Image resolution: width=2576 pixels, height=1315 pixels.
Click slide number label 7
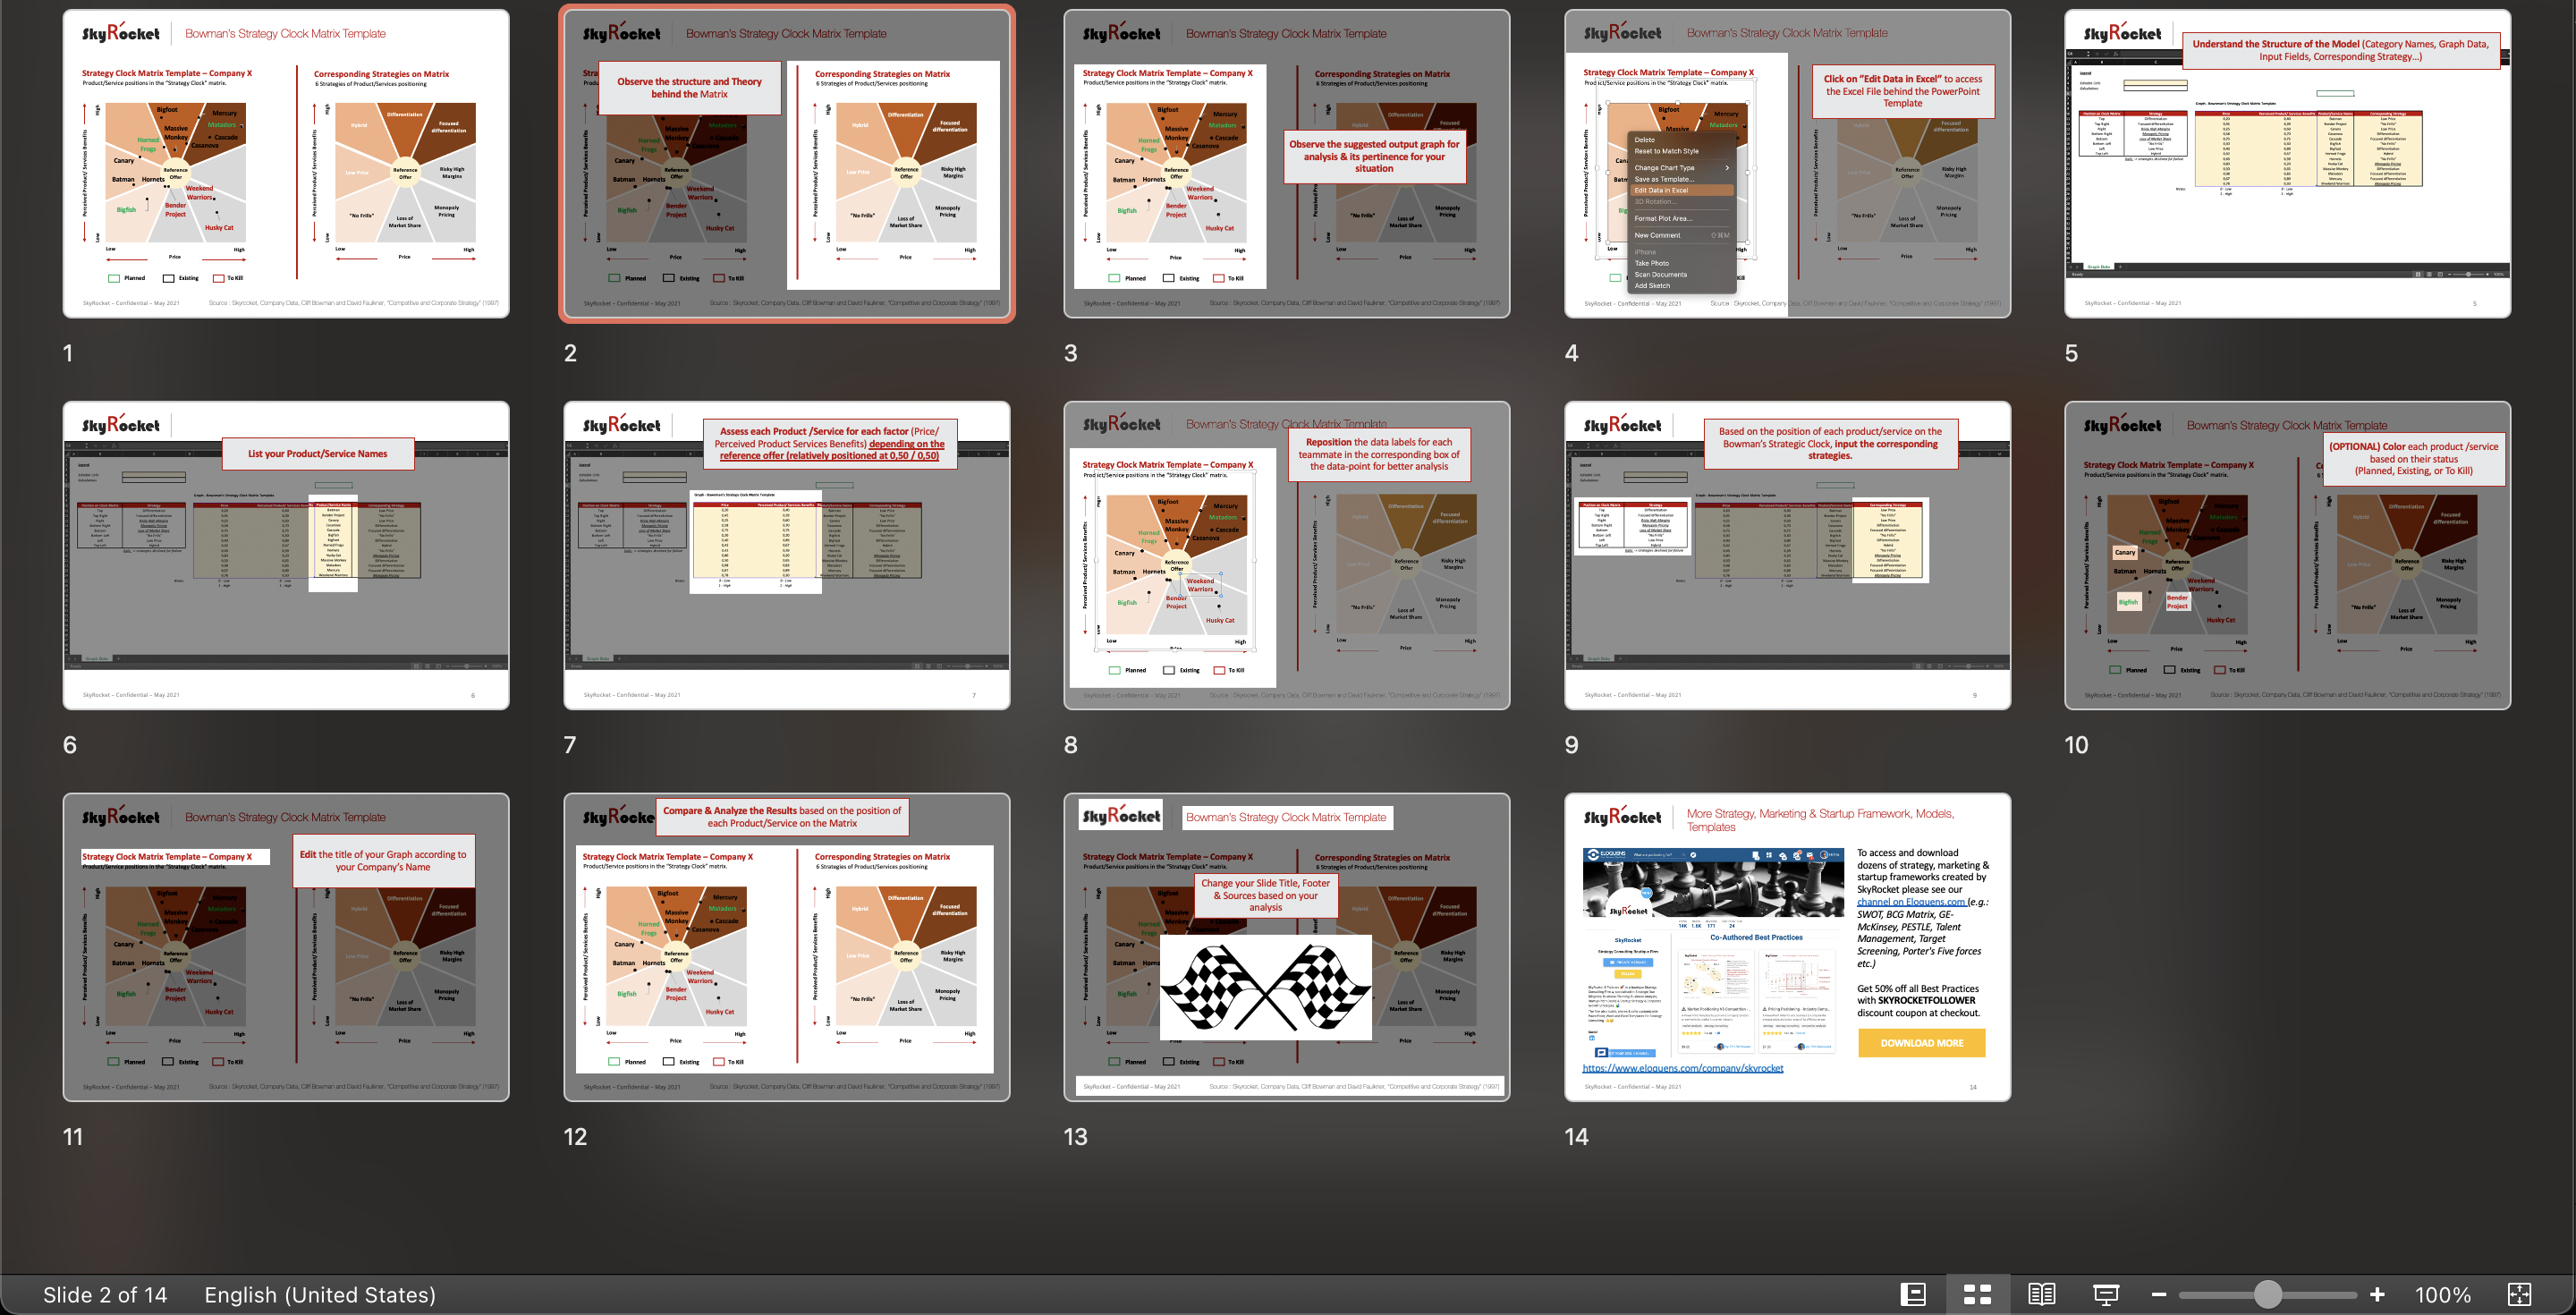coord(570,745)
